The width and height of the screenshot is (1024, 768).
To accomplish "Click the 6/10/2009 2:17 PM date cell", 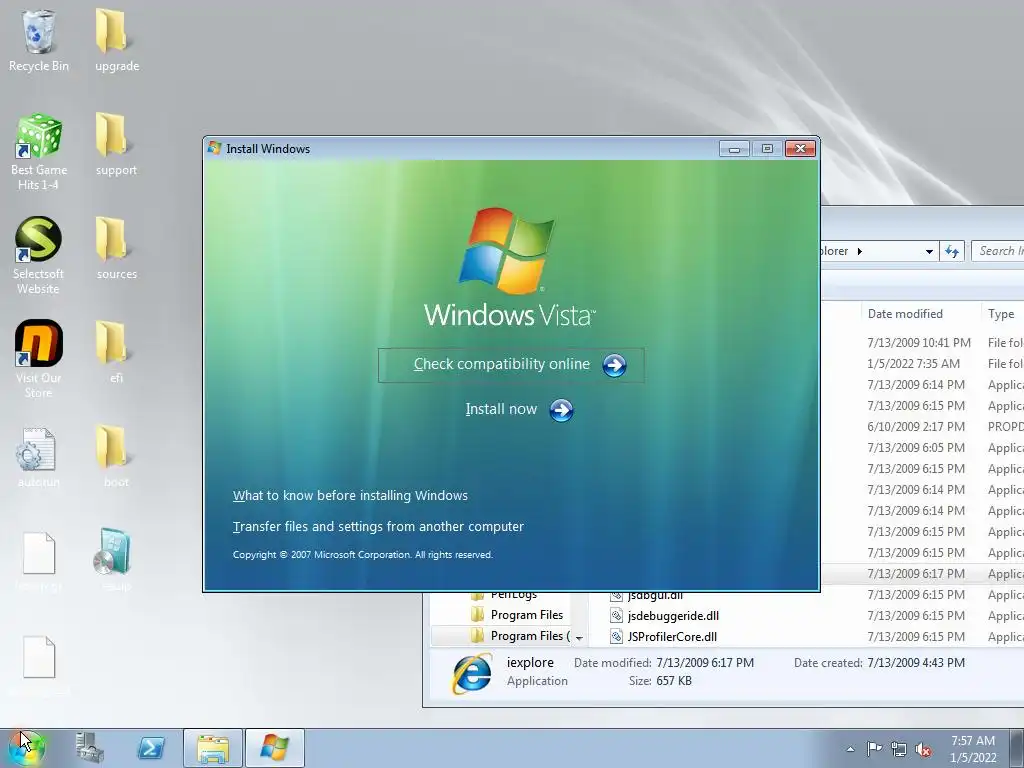I will tap(916, 426).
